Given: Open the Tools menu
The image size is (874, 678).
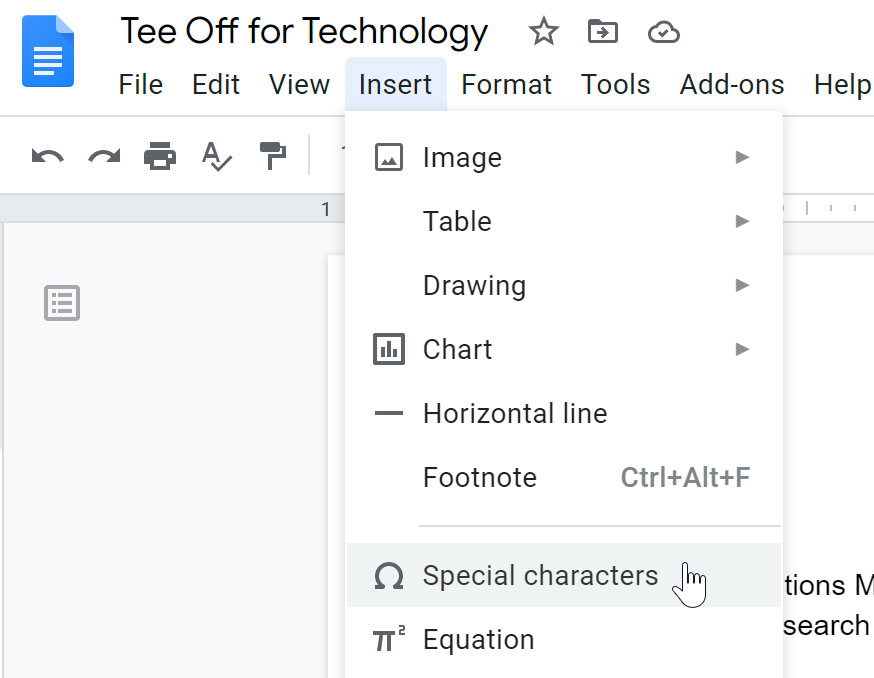Looking at the screenshot, I should [615, 85].
